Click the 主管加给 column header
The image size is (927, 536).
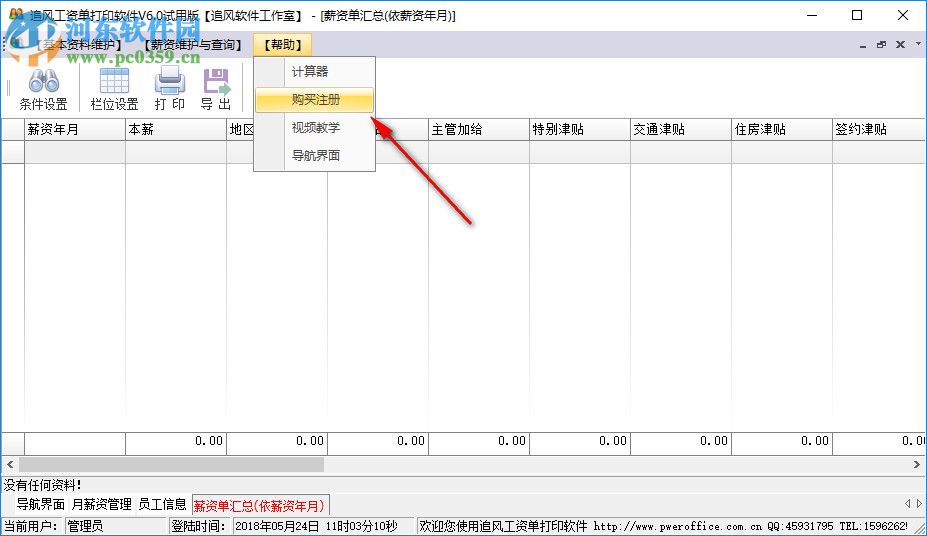479,129
